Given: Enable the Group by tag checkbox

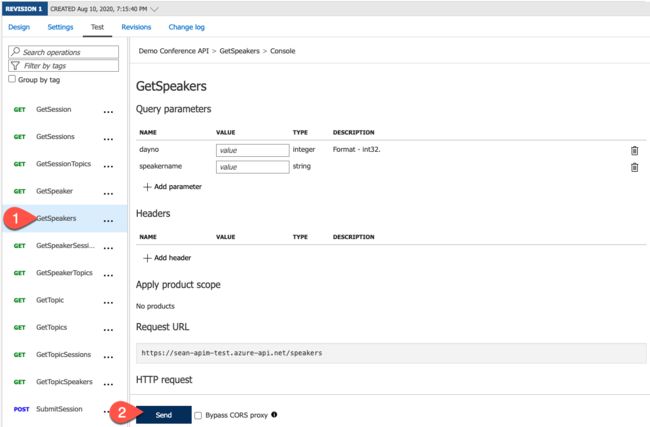Looking at the screenshot, I should (x=12, y=79).
